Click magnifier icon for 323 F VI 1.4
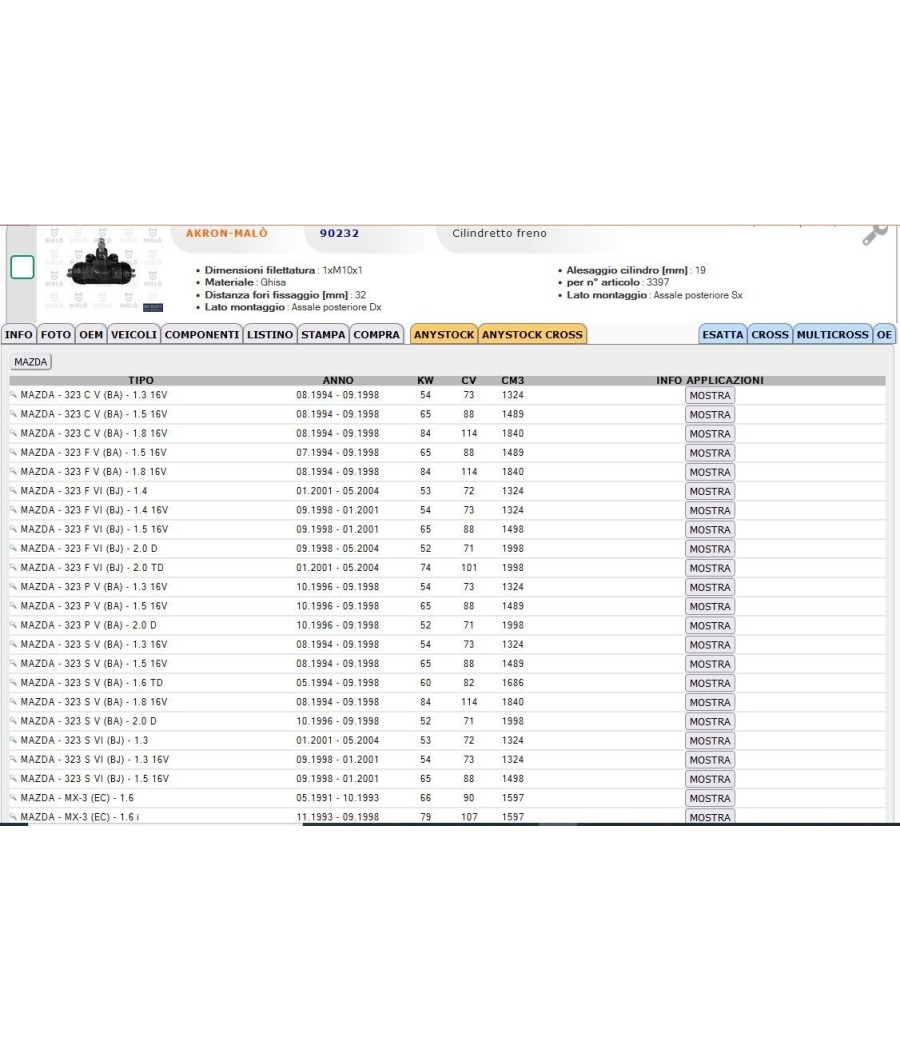This screenshot has height=1050, width=900. 13,491
